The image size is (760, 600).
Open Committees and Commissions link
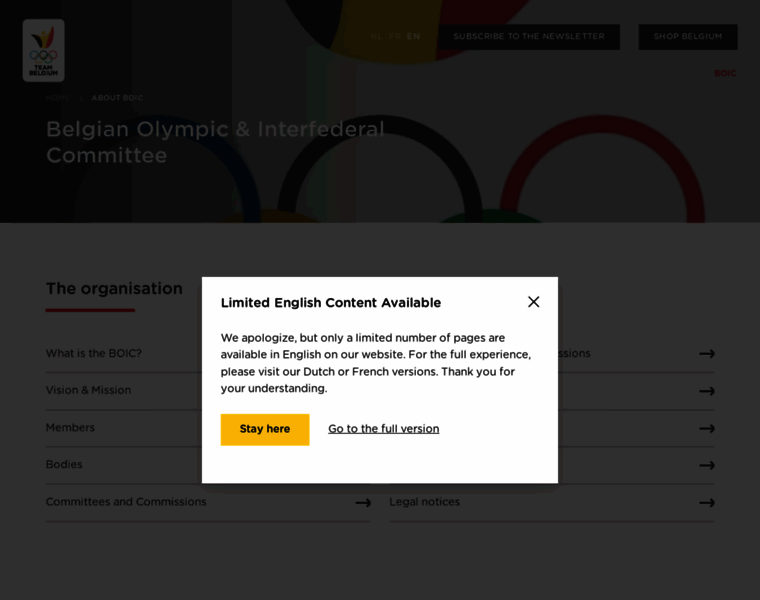coord(126,502)
